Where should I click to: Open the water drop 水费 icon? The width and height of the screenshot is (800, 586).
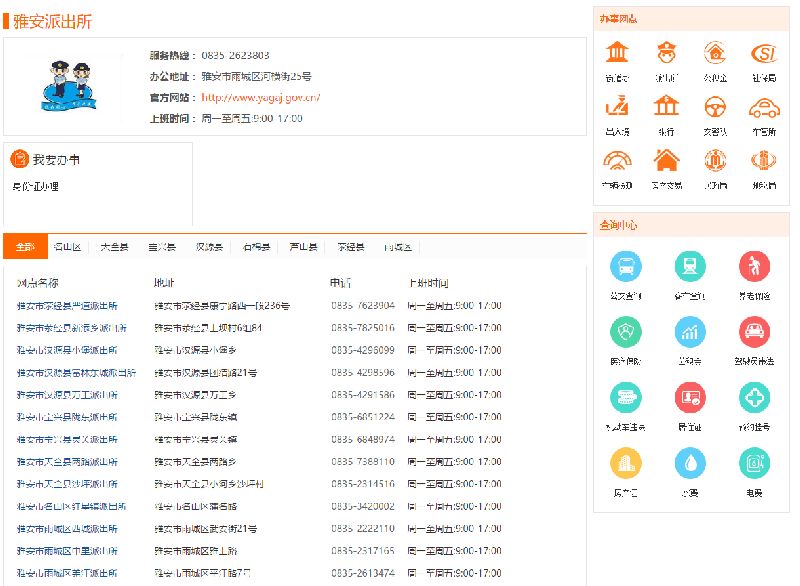pyautogui.click(x=690, y=462)
